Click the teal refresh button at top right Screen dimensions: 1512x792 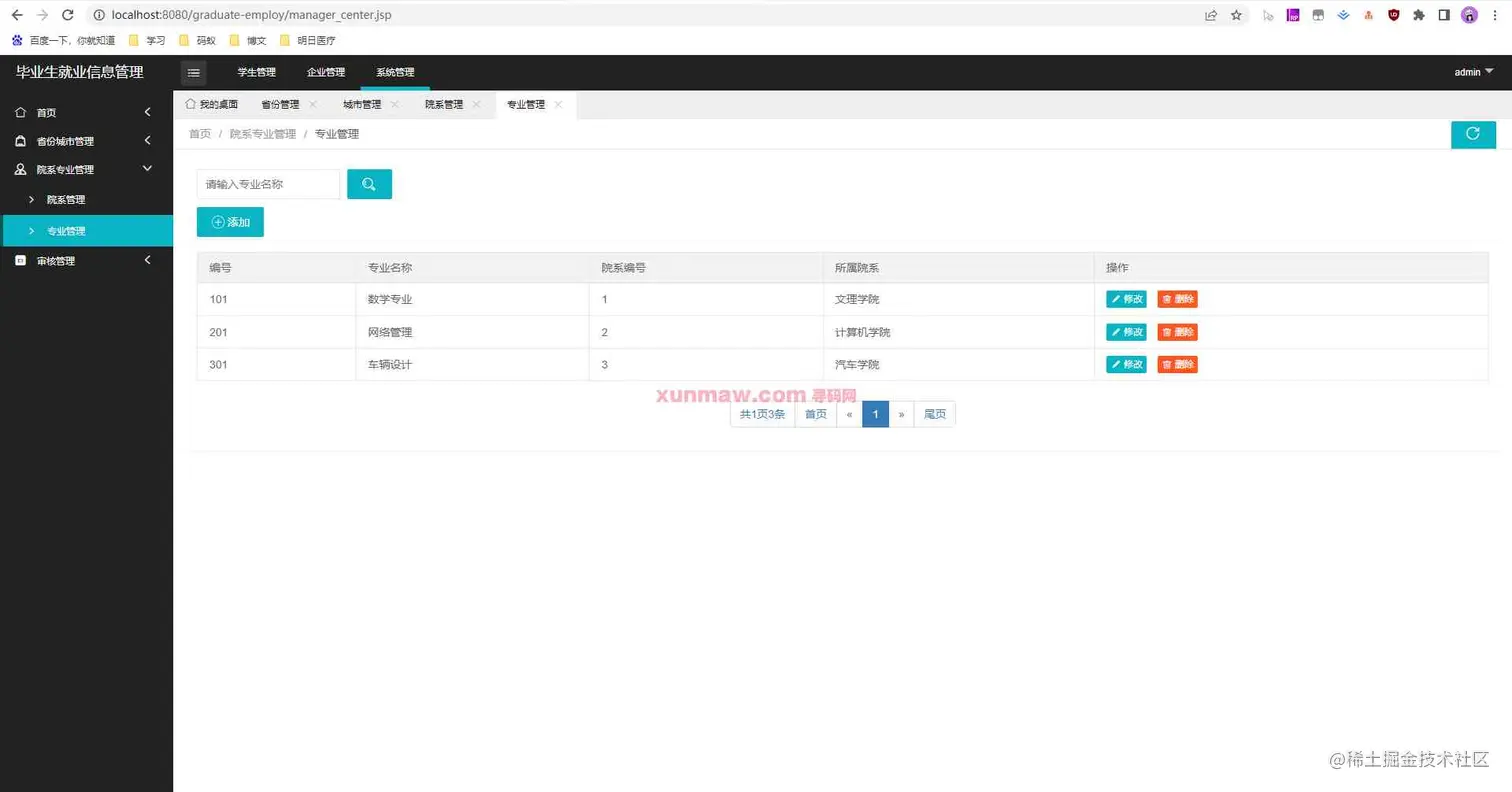tap(1473, 134)
